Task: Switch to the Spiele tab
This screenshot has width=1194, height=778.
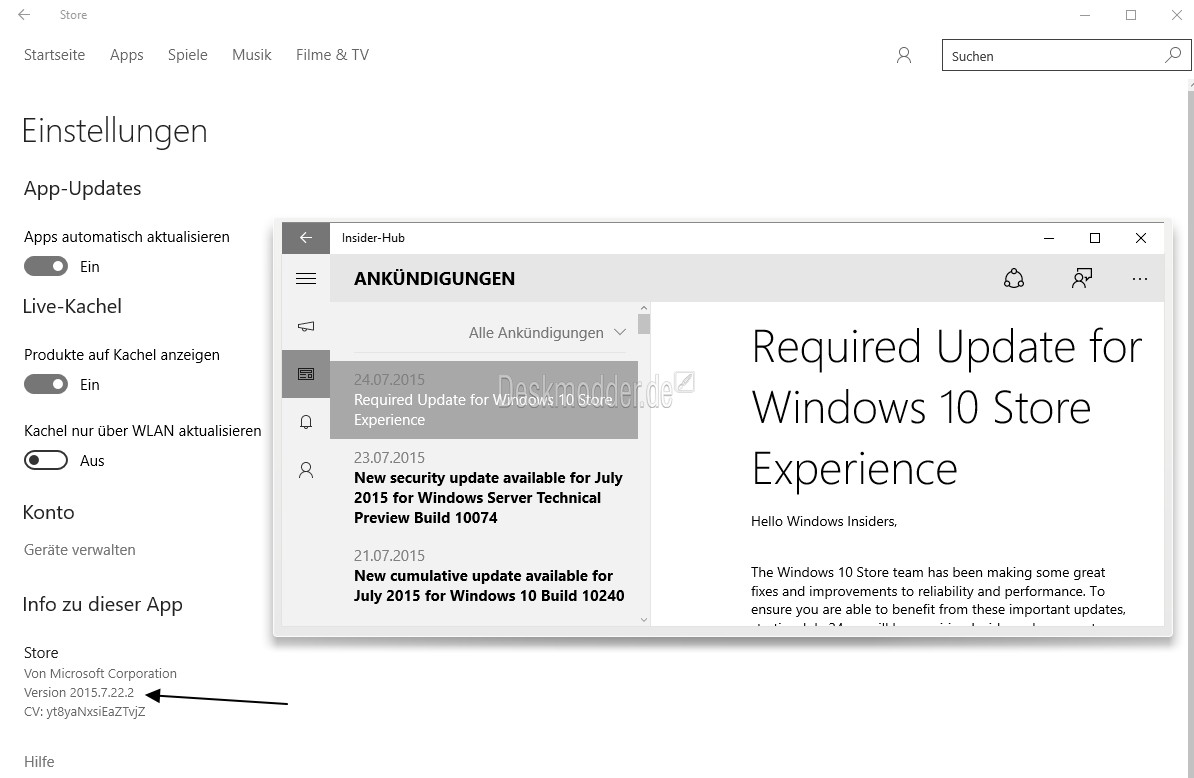Action: coord(187,55)
